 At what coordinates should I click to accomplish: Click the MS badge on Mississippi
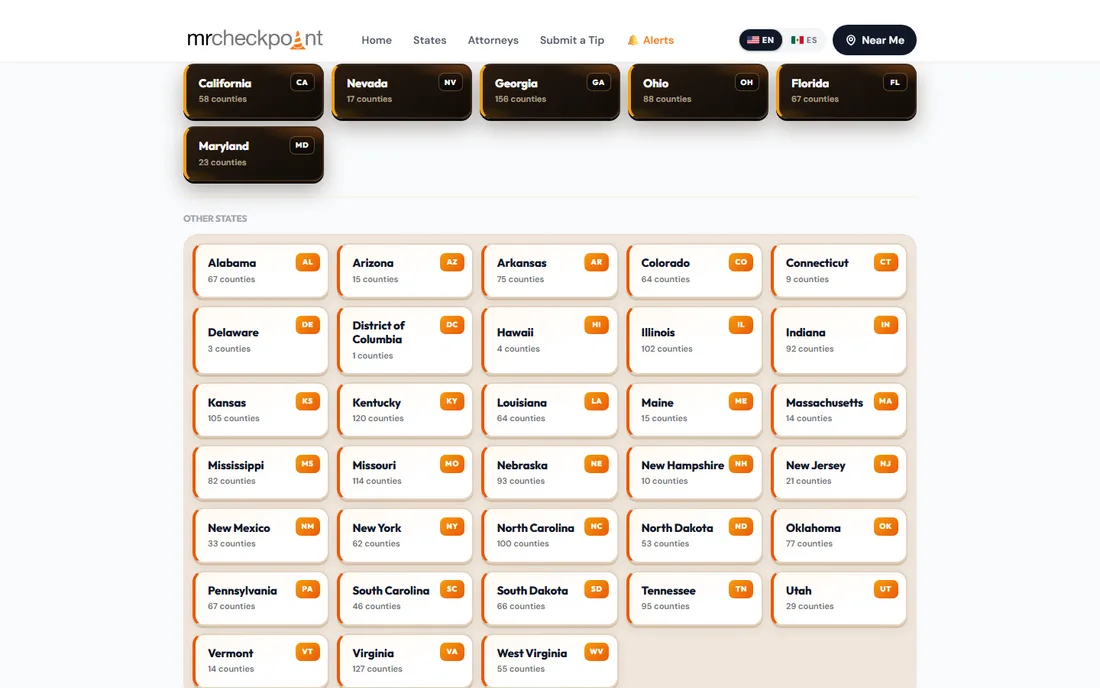pos(307,464)
